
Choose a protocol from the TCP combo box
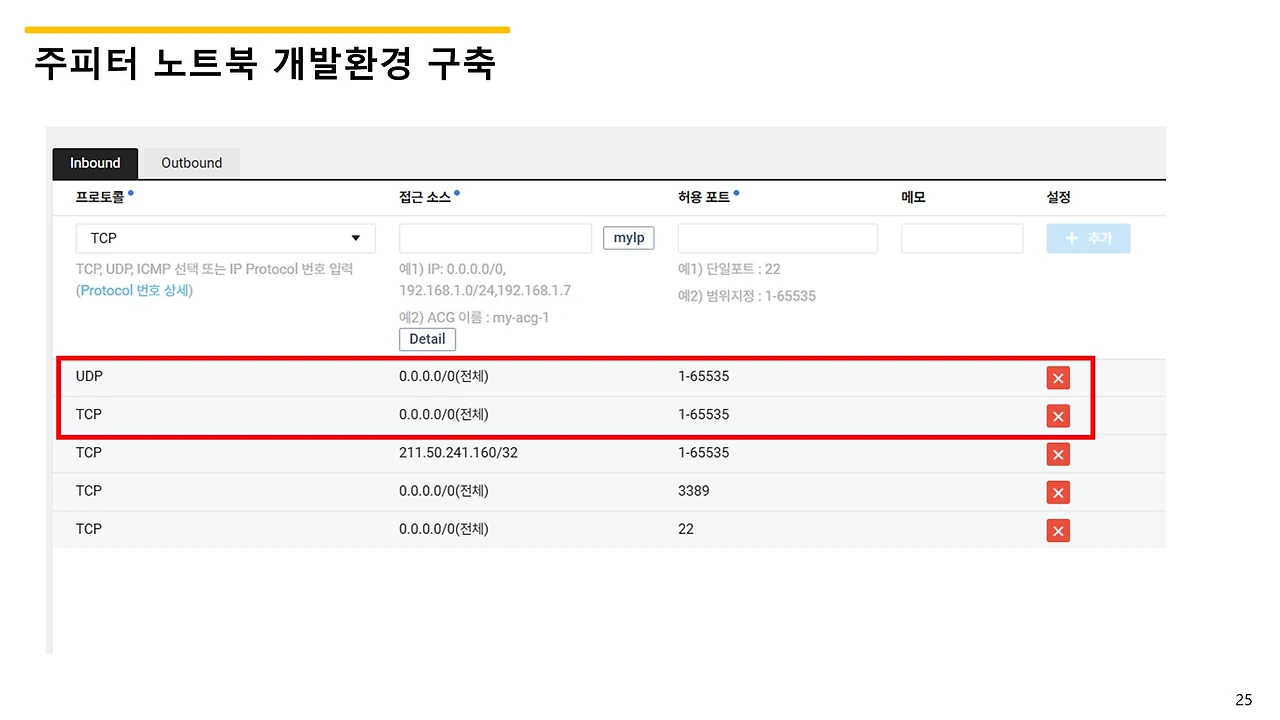pos(225,238)
